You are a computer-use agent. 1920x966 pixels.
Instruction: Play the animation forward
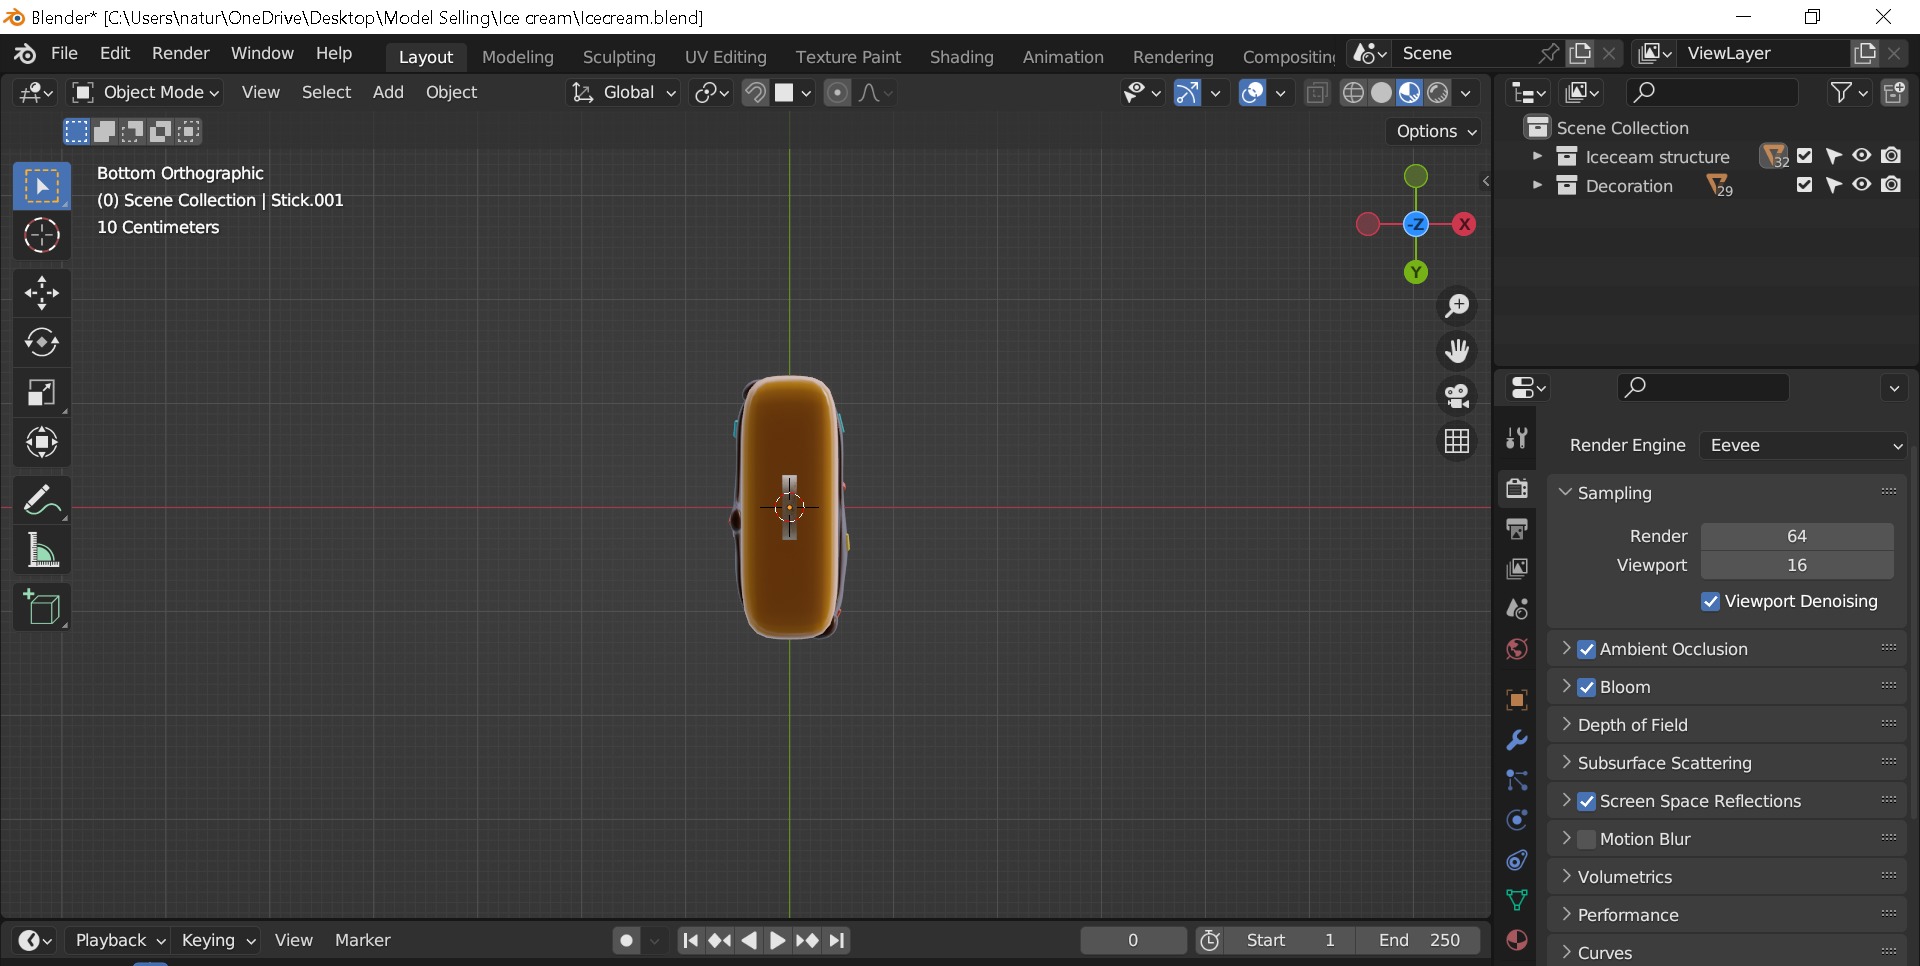(x=777, y=941)
